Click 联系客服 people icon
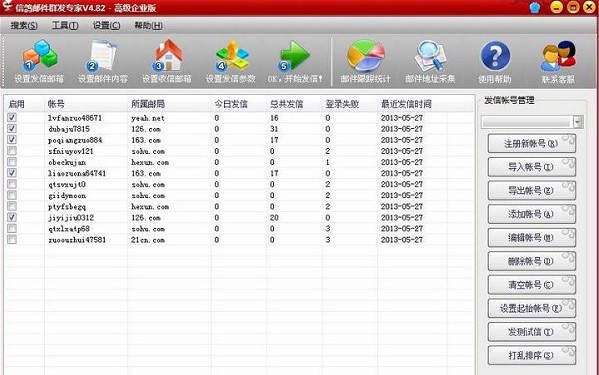The width and height of the screenshot is (599, 375). 558,56
